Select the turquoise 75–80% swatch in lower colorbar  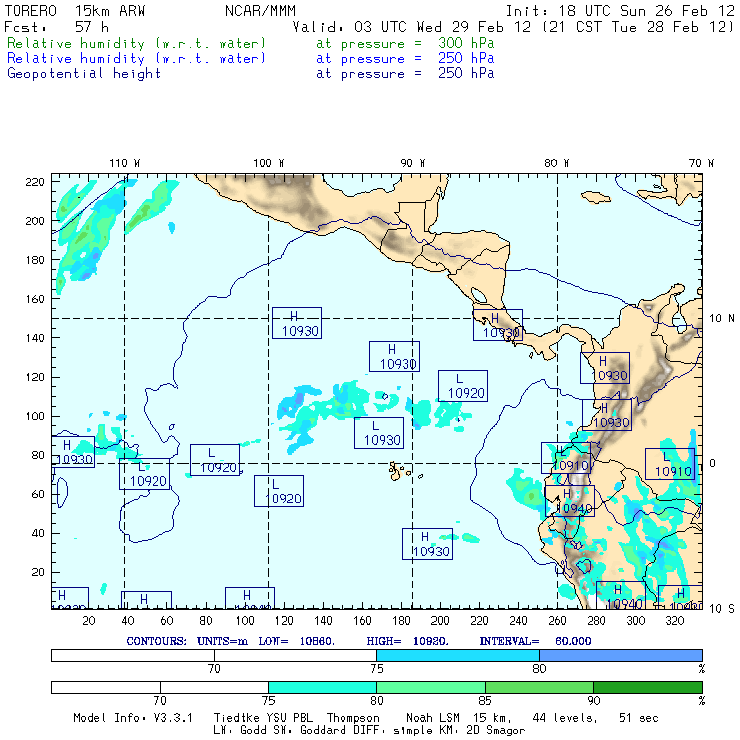(322, 687)
